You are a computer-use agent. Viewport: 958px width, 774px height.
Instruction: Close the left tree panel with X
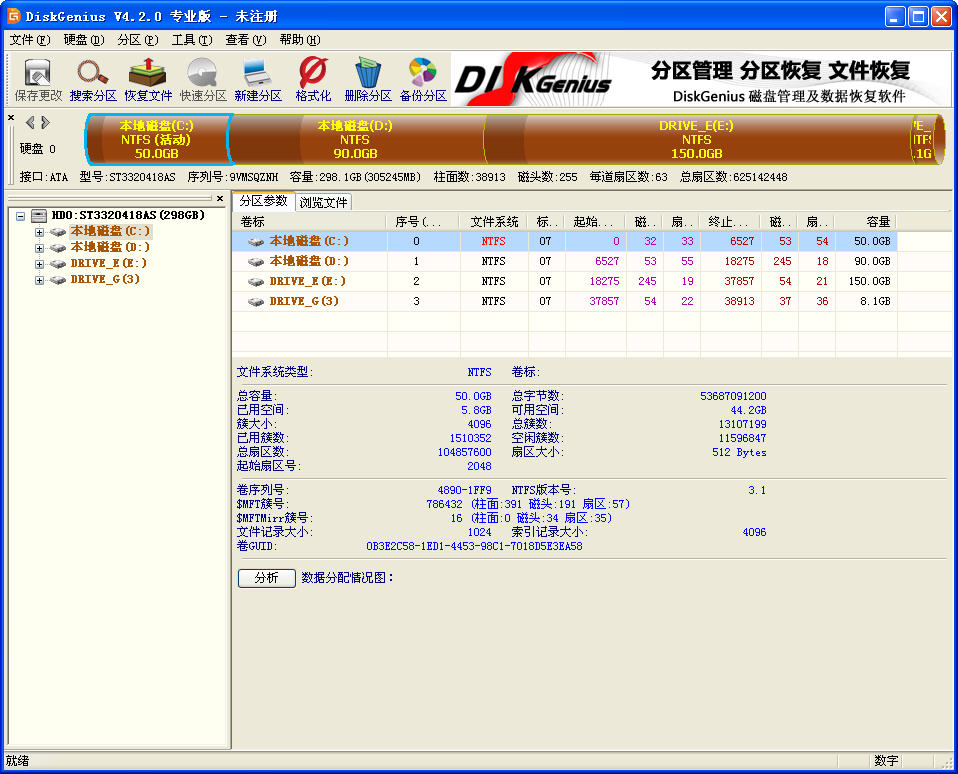click(x=220, y=198)
